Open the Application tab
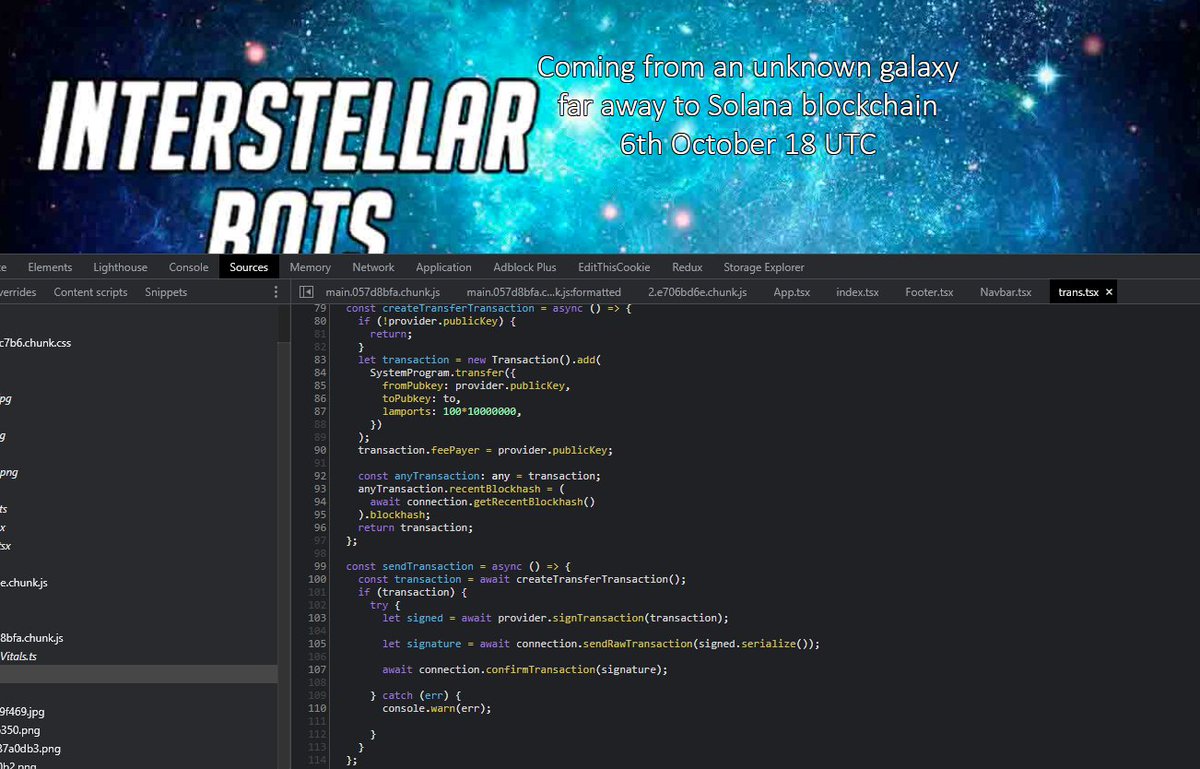Screen dimensions: 1200x769 (x=443, y=267)
